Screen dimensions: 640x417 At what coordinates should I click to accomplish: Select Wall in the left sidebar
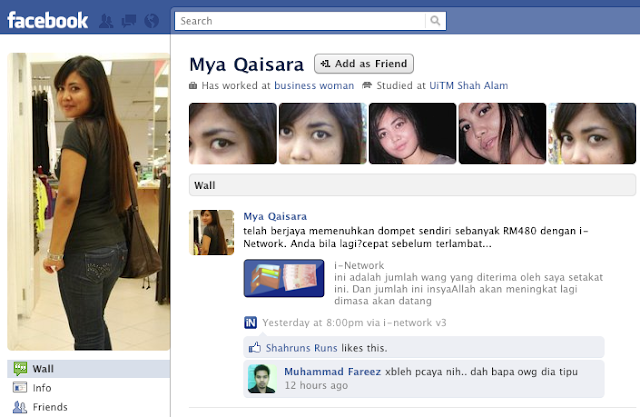(89, 369)
